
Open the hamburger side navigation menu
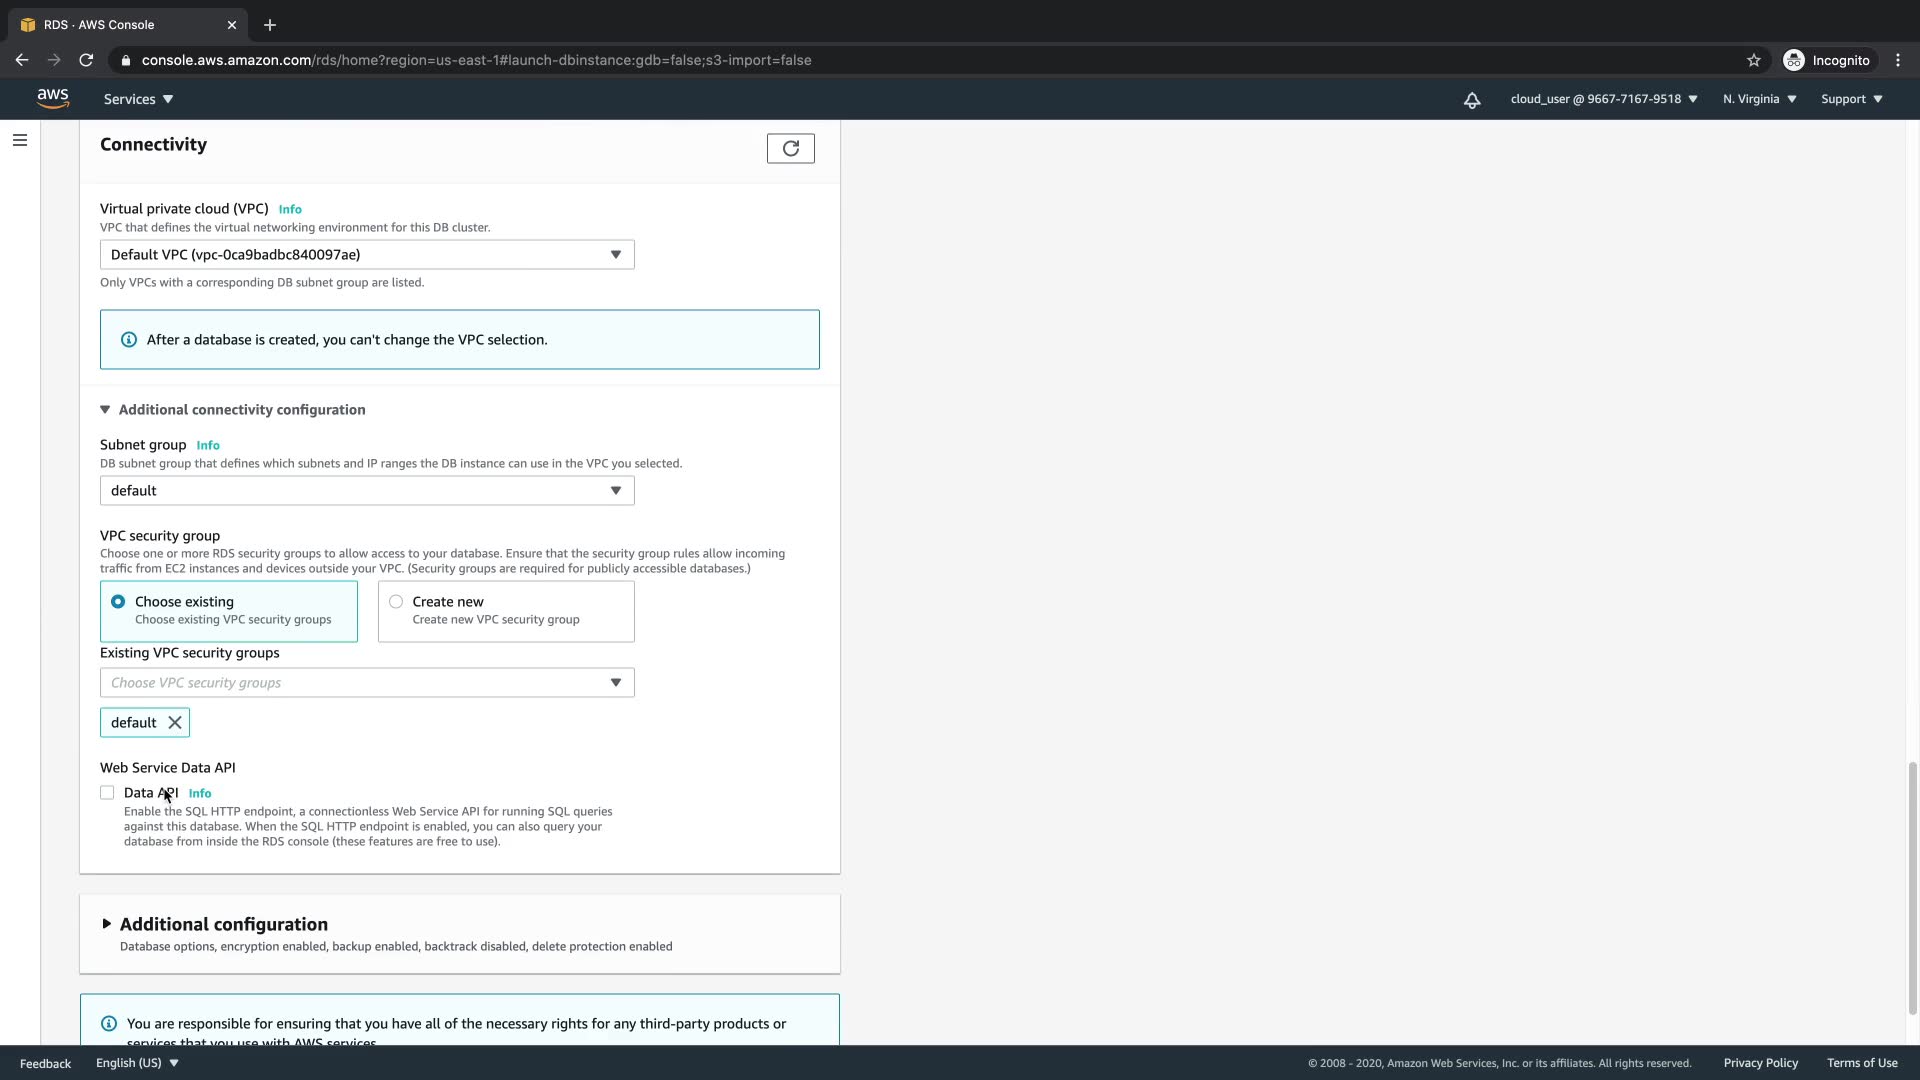click(20, 140)
